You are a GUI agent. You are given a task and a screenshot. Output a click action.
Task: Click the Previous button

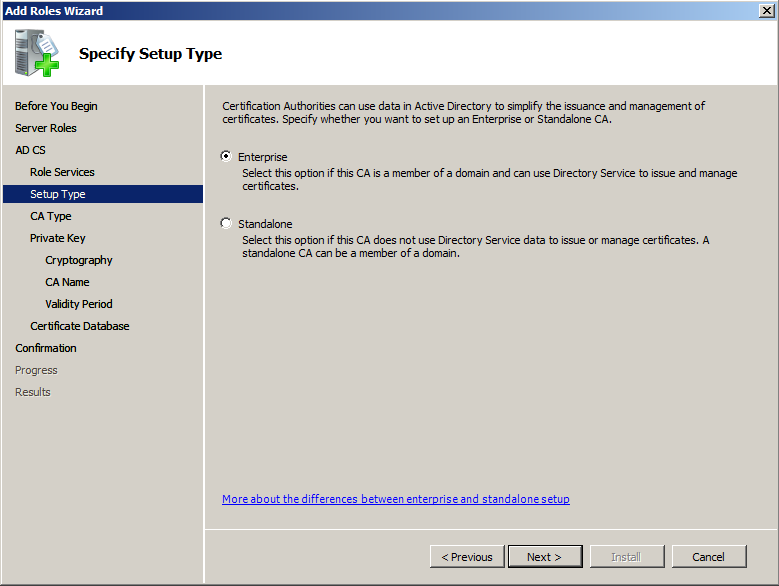[467, 557]
